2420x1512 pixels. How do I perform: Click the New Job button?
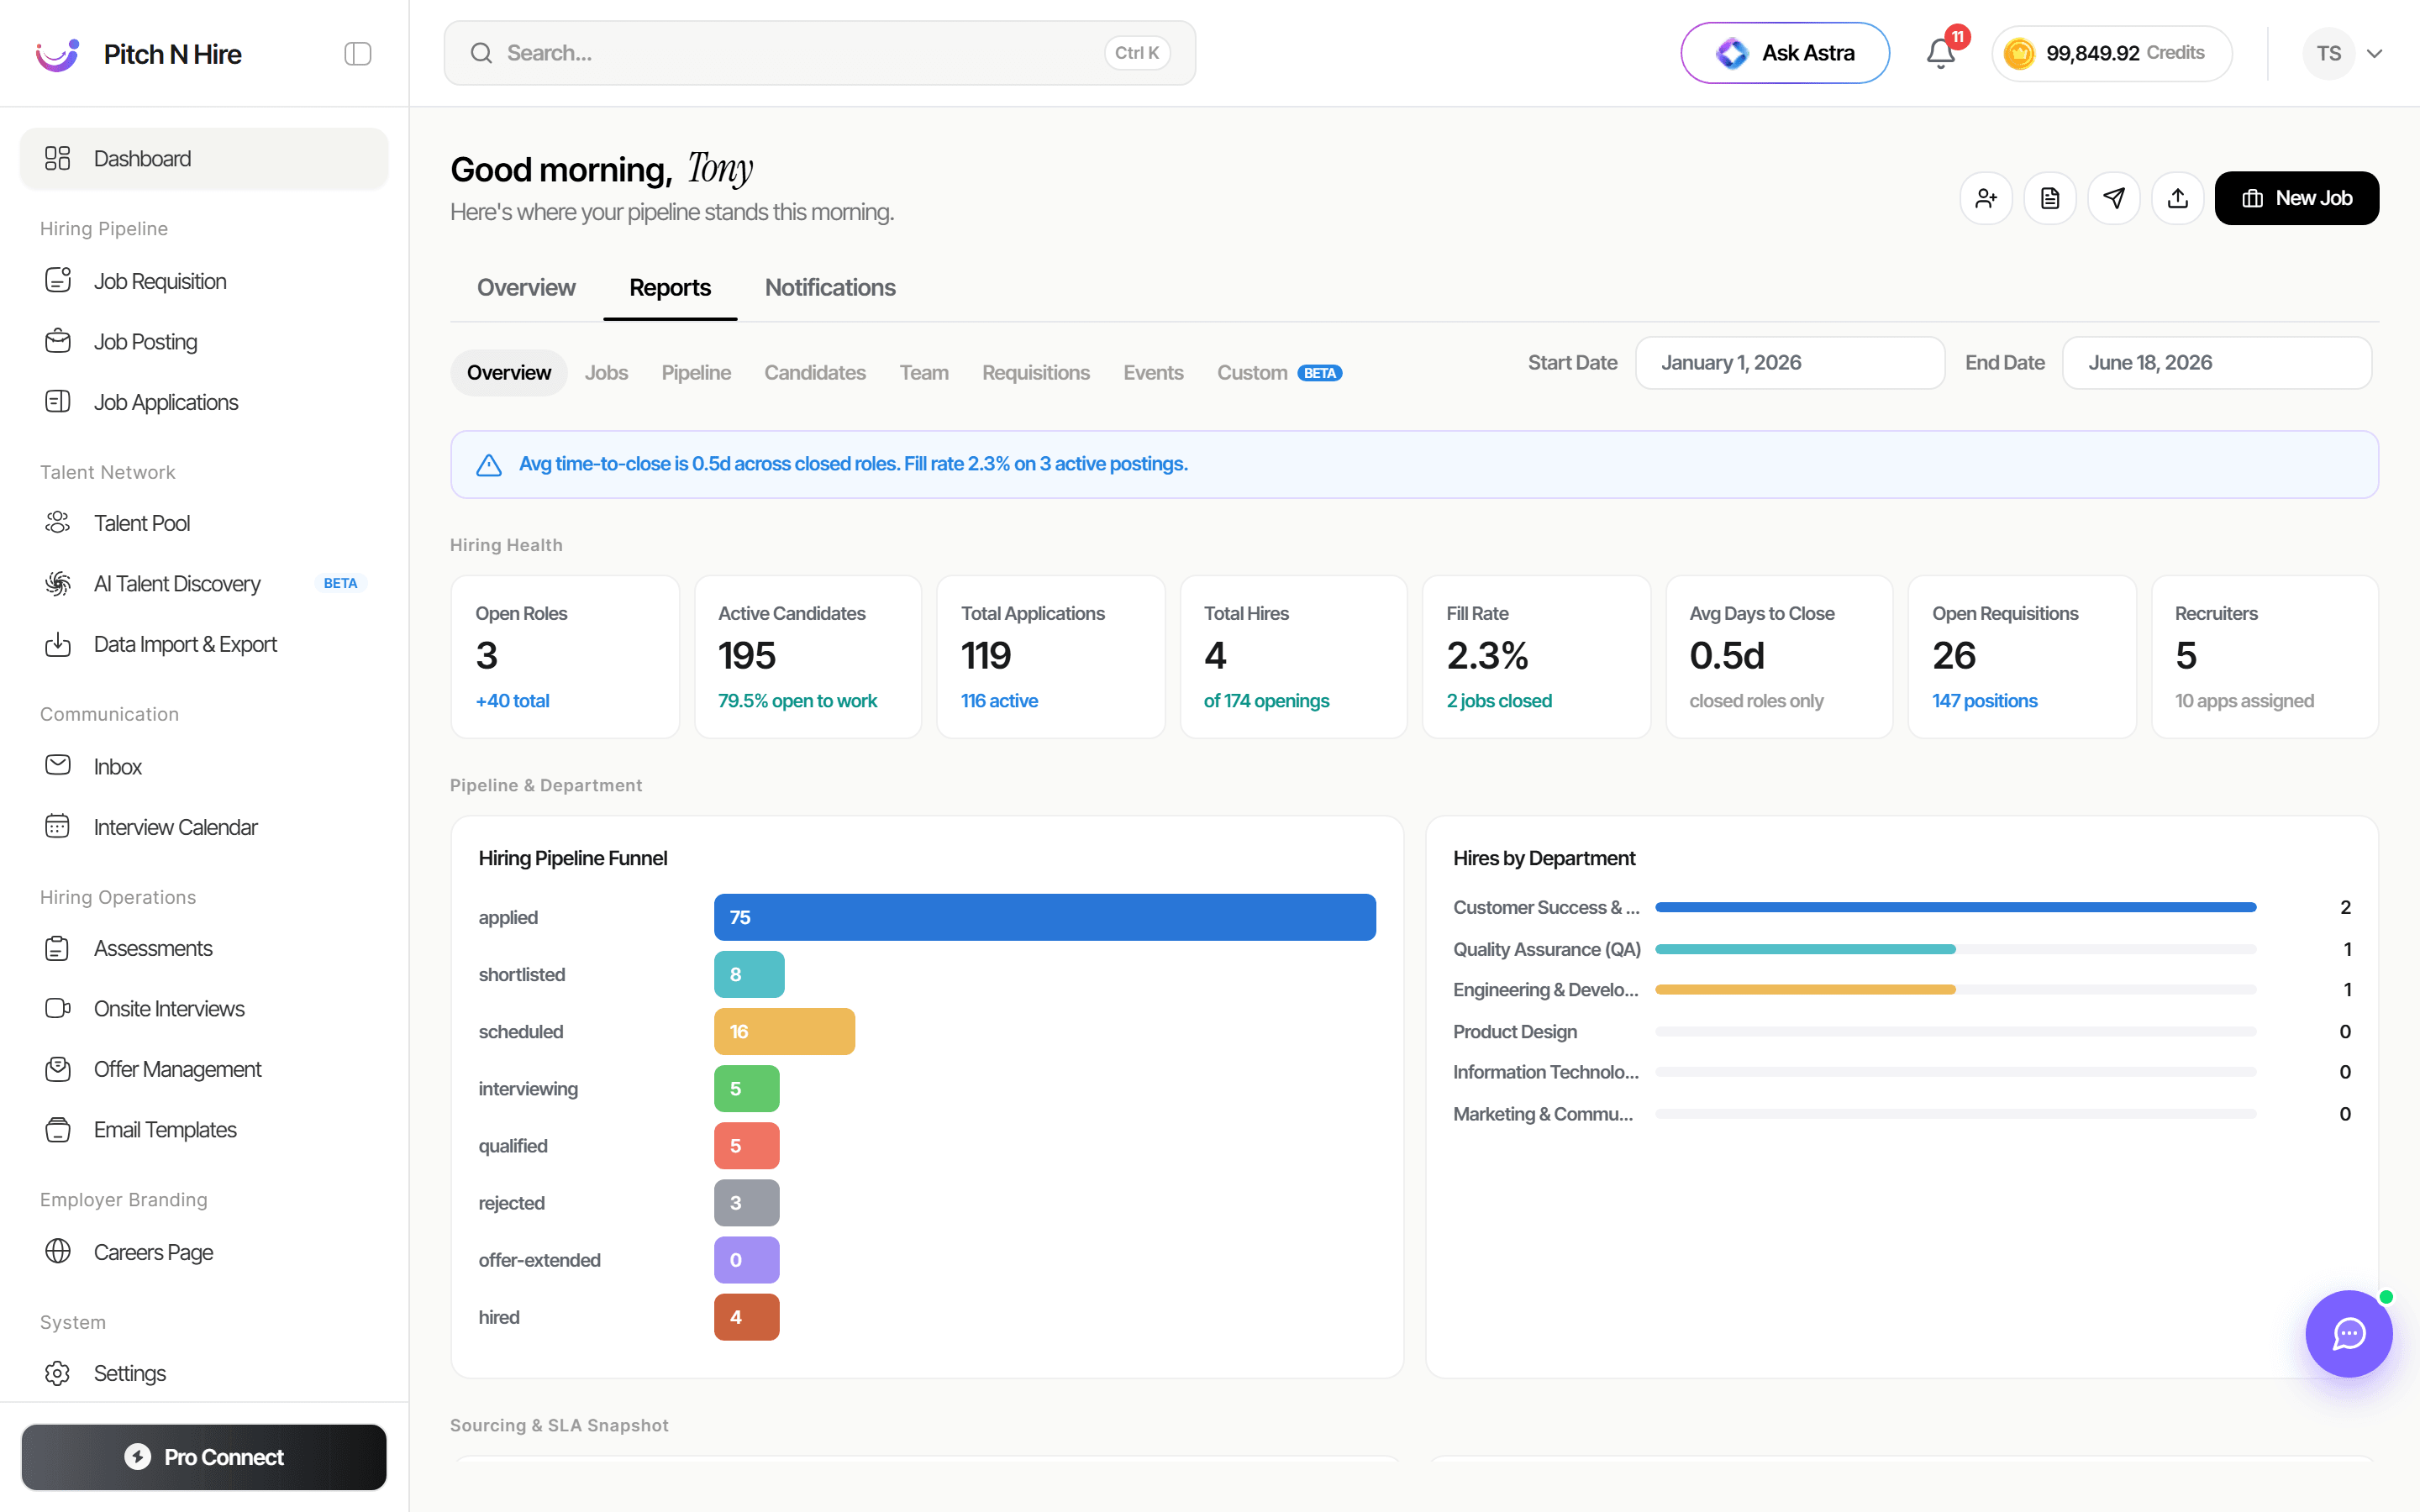2296,198
